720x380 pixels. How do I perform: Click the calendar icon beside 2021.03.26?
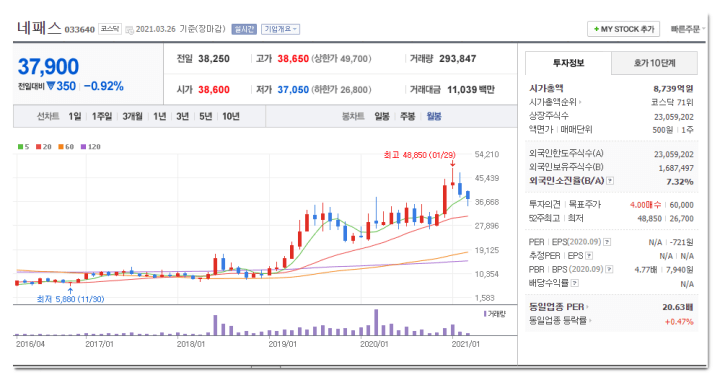click(x=129, y=30)
